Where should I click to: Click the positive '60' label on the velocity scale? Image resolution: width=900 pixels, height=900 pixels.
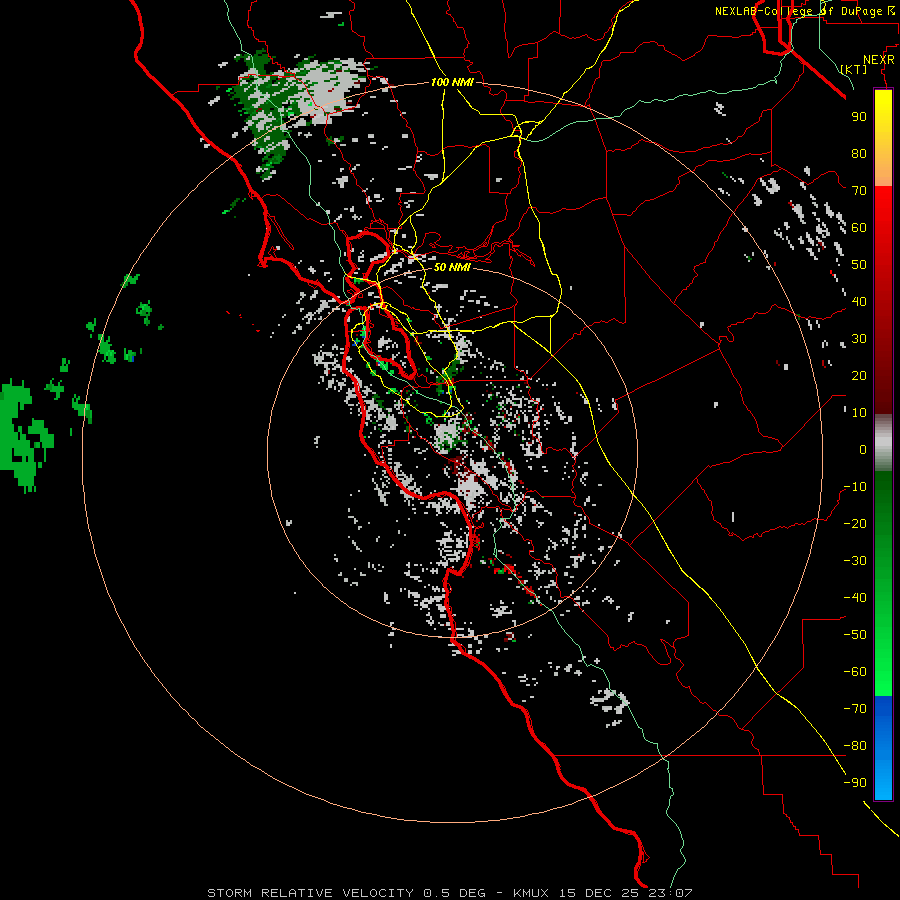tap(859, 227)
